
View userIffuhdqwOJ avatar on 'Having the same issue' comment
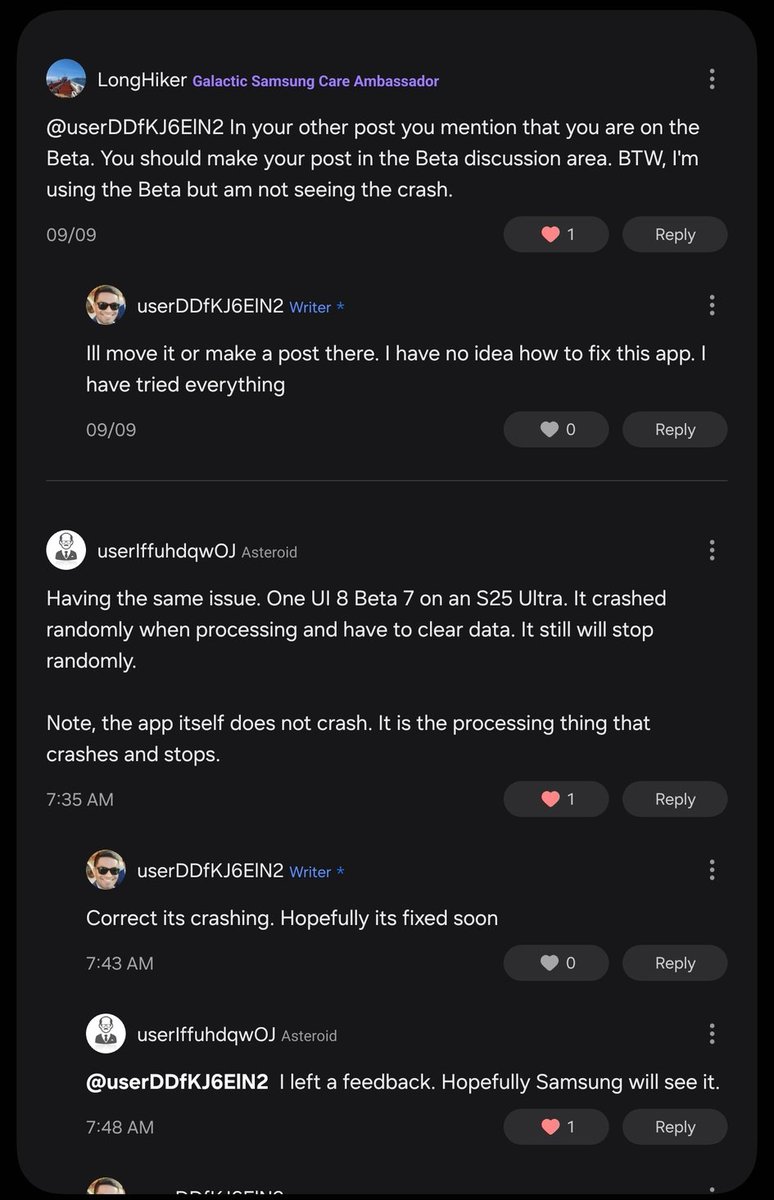pyautogui.click(x=66, y=550)
